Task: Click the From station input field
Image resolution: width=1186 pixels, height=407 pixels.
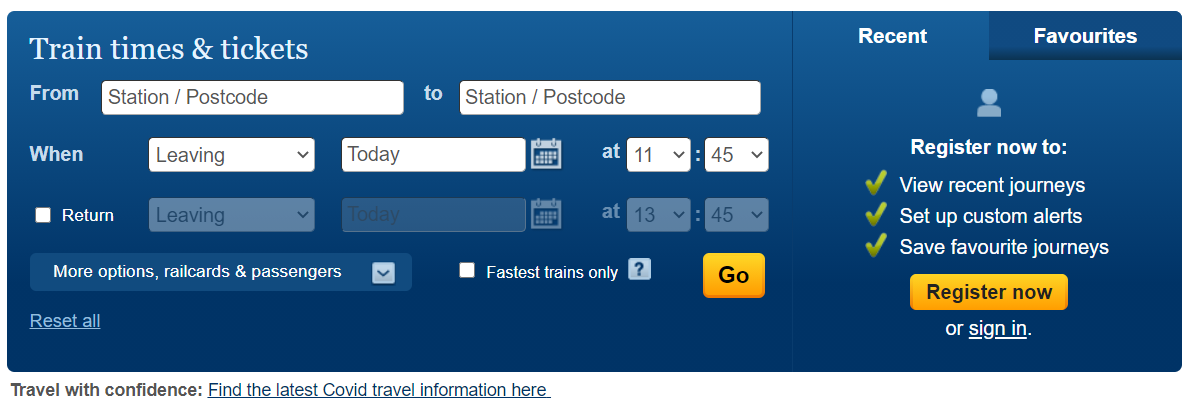Action: (252, 98)
